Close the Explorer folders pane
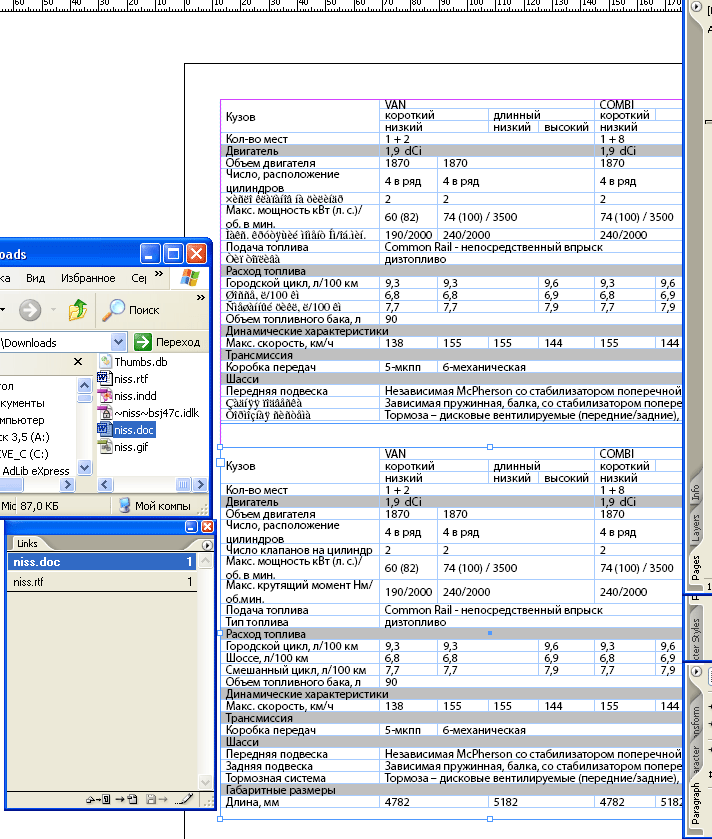 coord(78,362)
